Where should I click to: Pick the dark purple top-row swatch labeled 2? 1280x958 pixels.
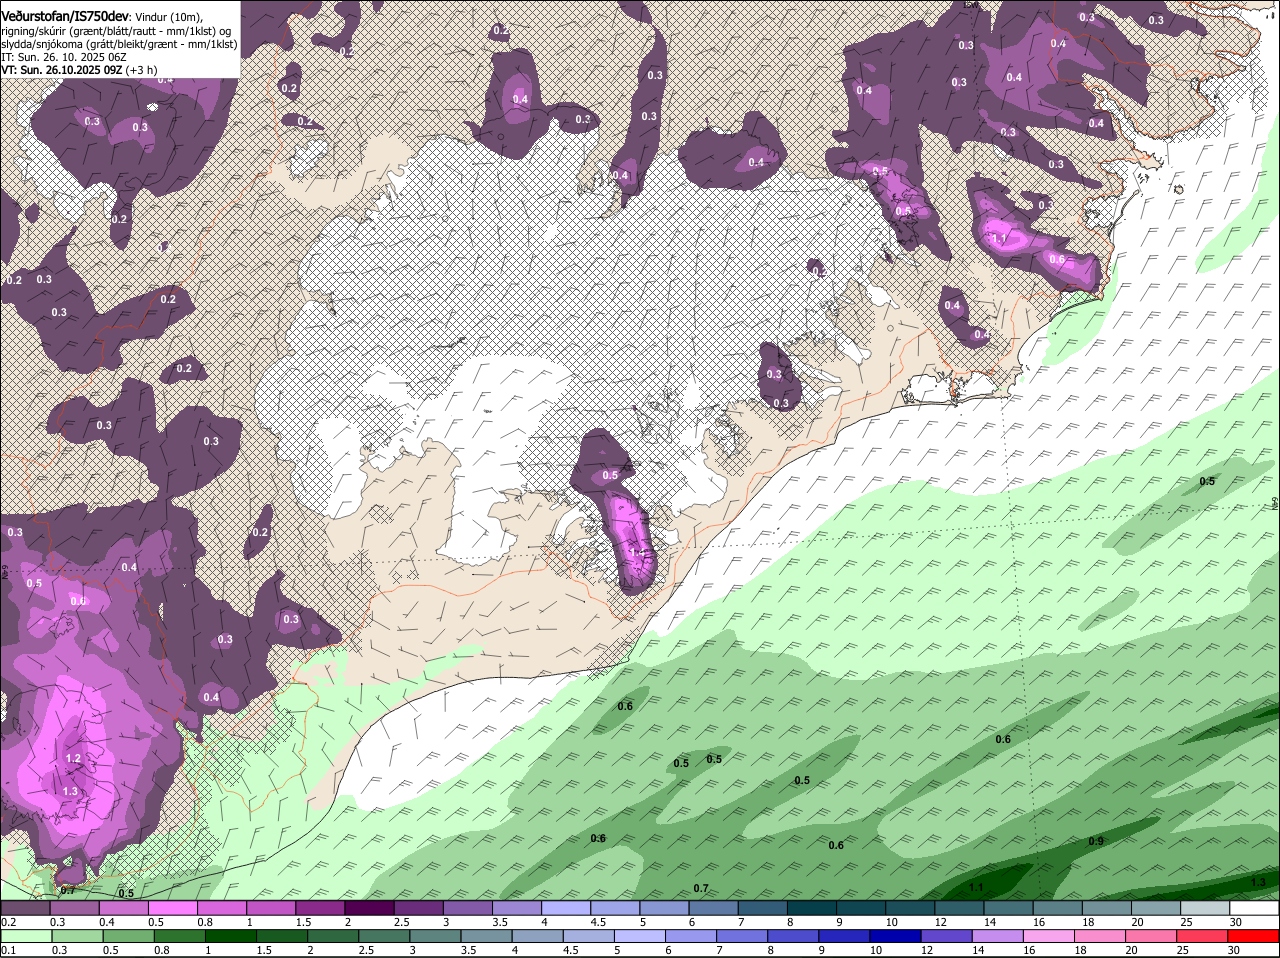coord(369,909)
